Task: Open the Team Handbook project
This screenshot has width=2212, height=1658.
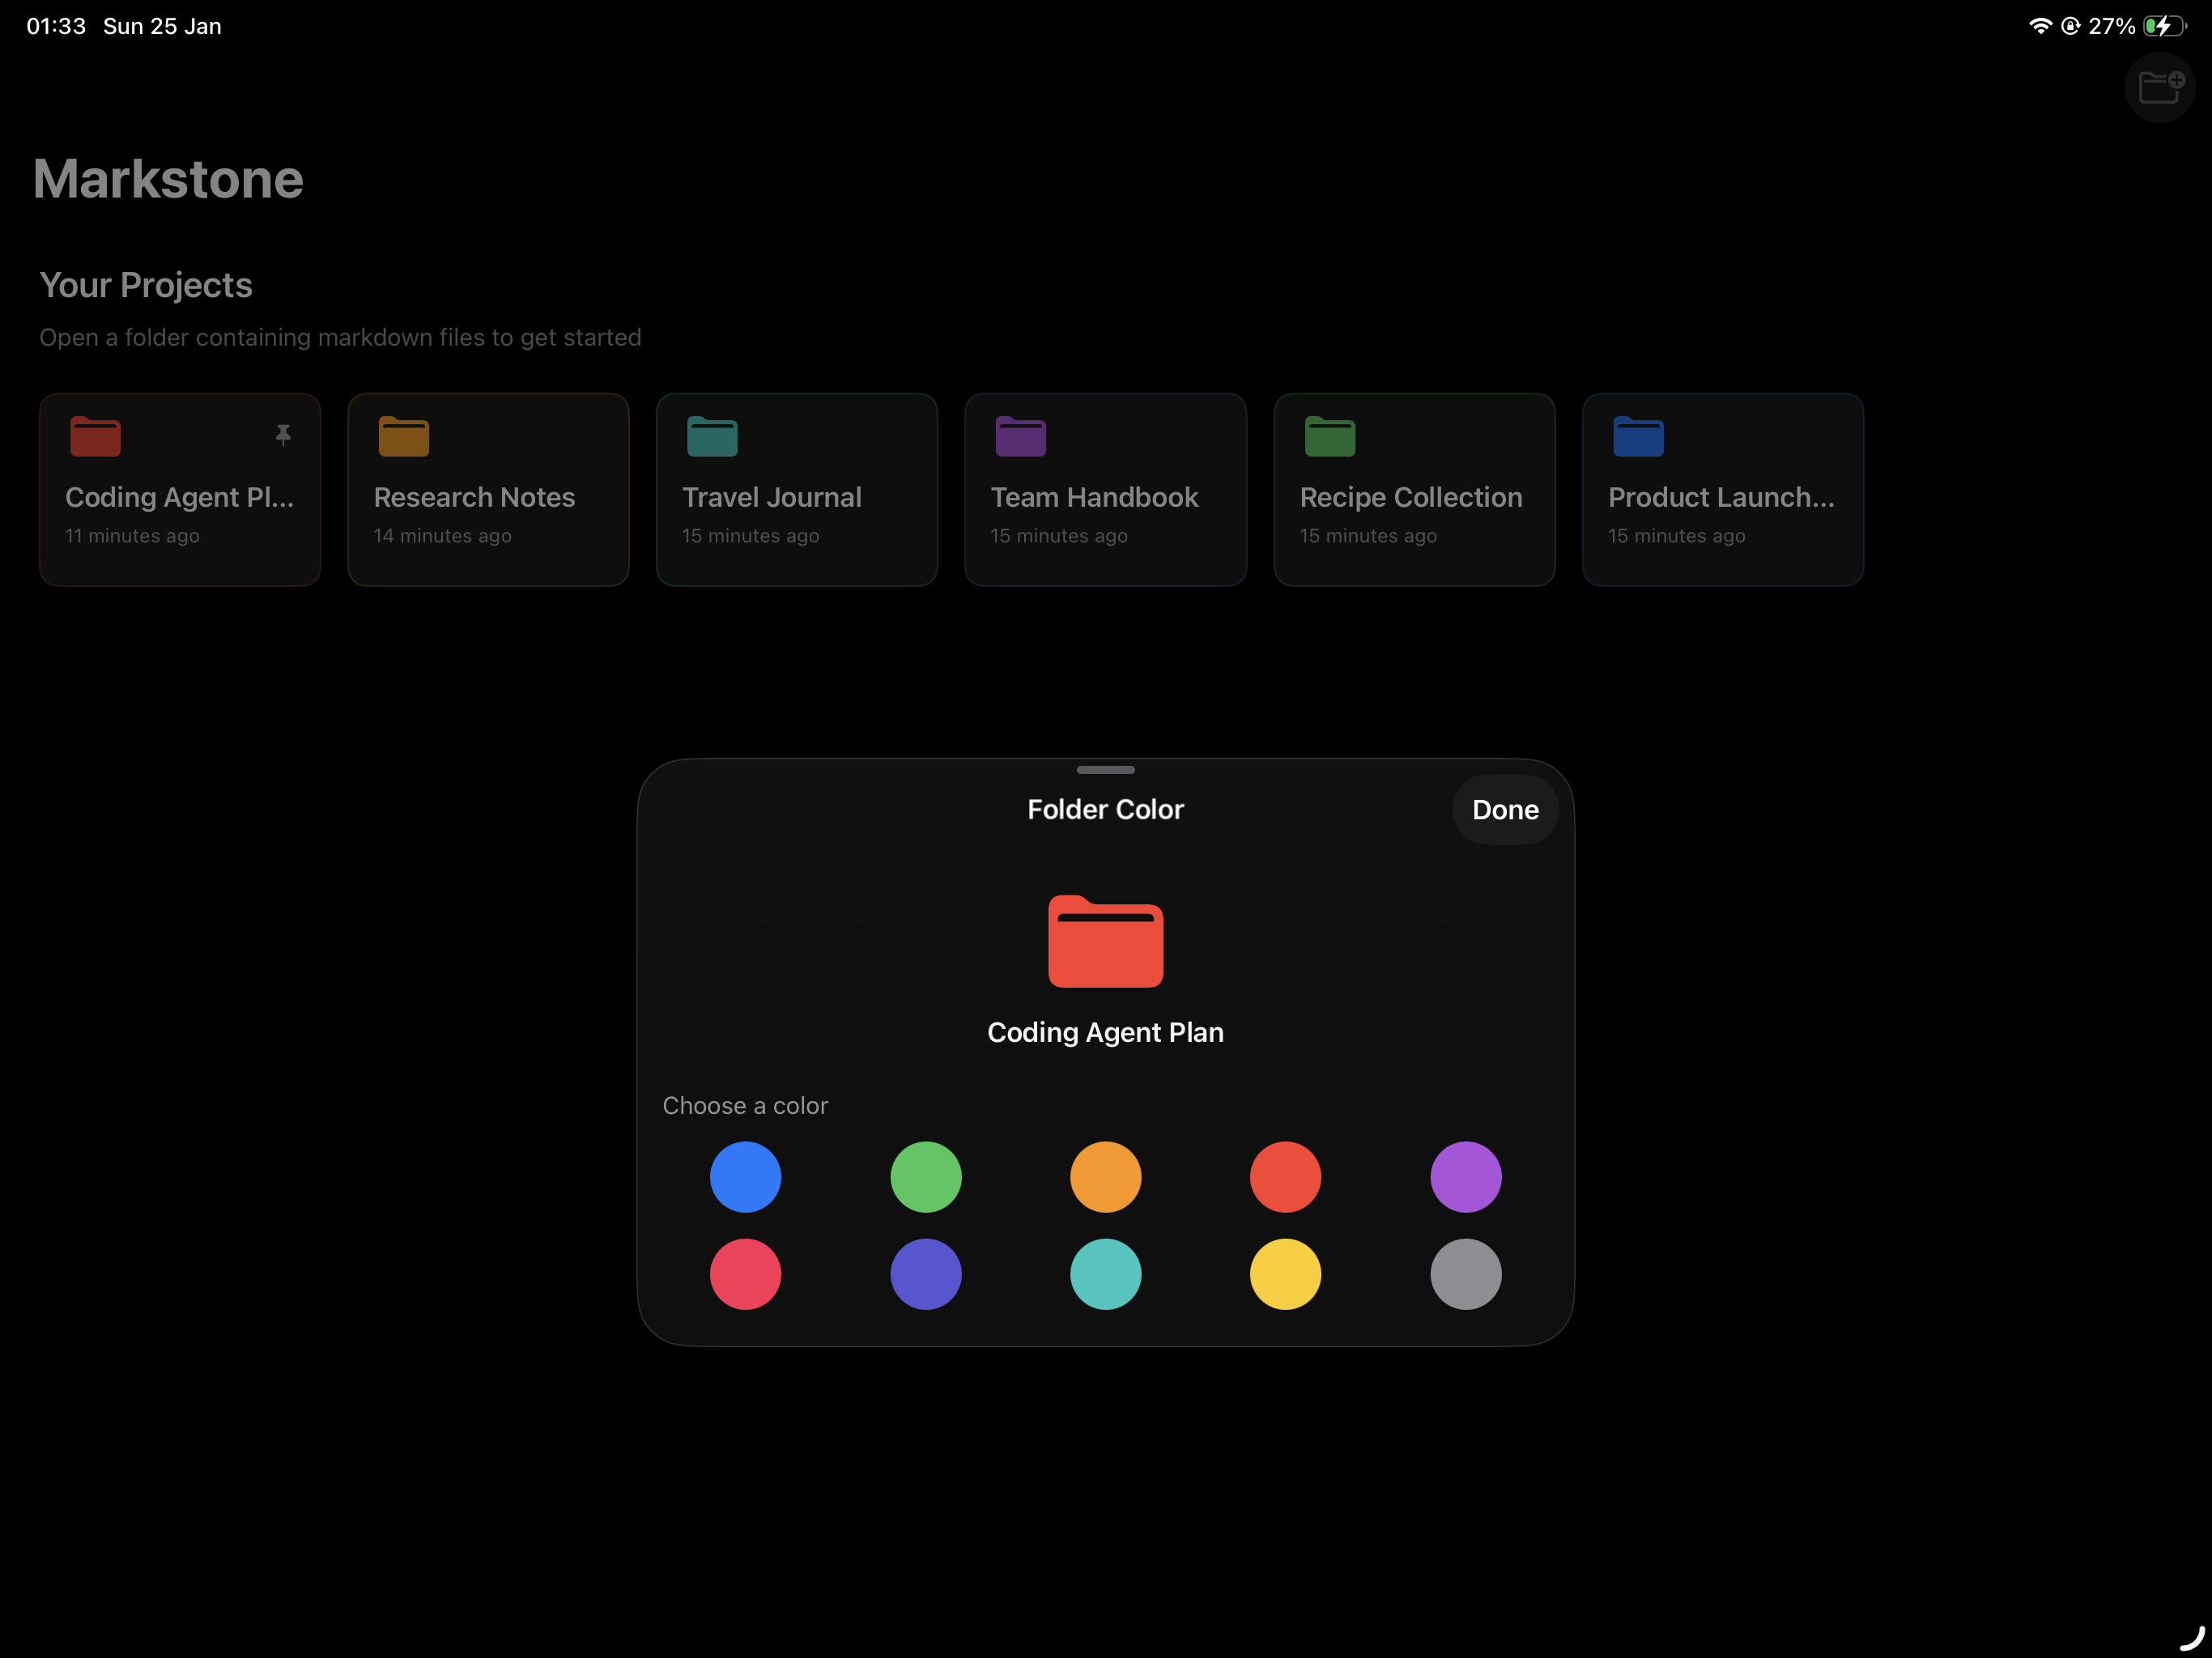Action: tap(1105, 490)
